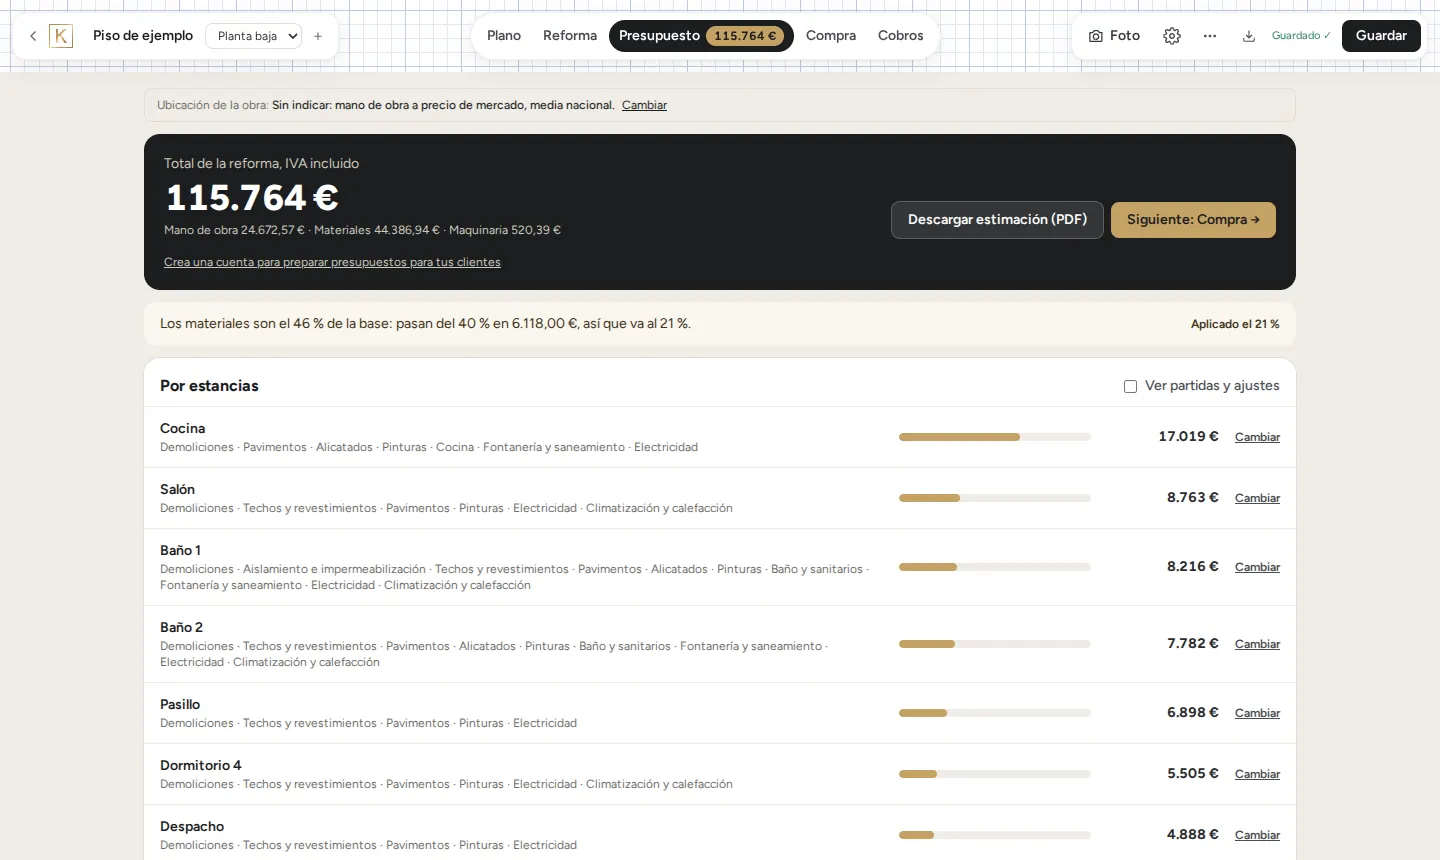The image size is (1440, 860).
Task: Enable Ver partidas y ajustes checkbox
Action: coord(1130,386)
